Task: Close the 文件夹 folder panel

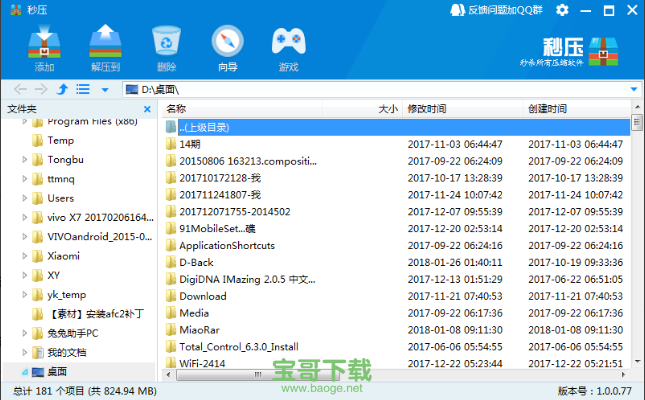Action: pos(147,109)
